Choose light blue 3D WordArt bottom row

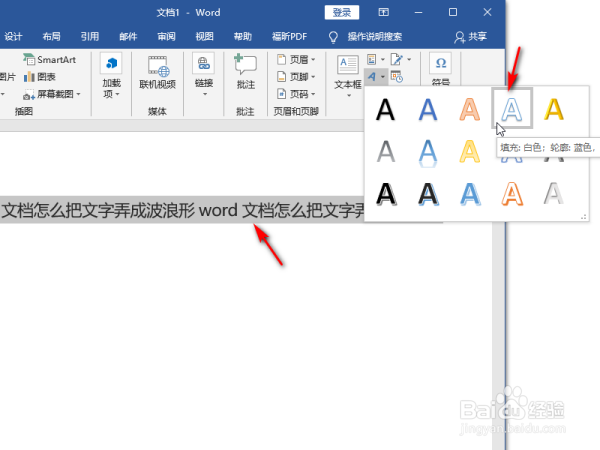point(470,194)
